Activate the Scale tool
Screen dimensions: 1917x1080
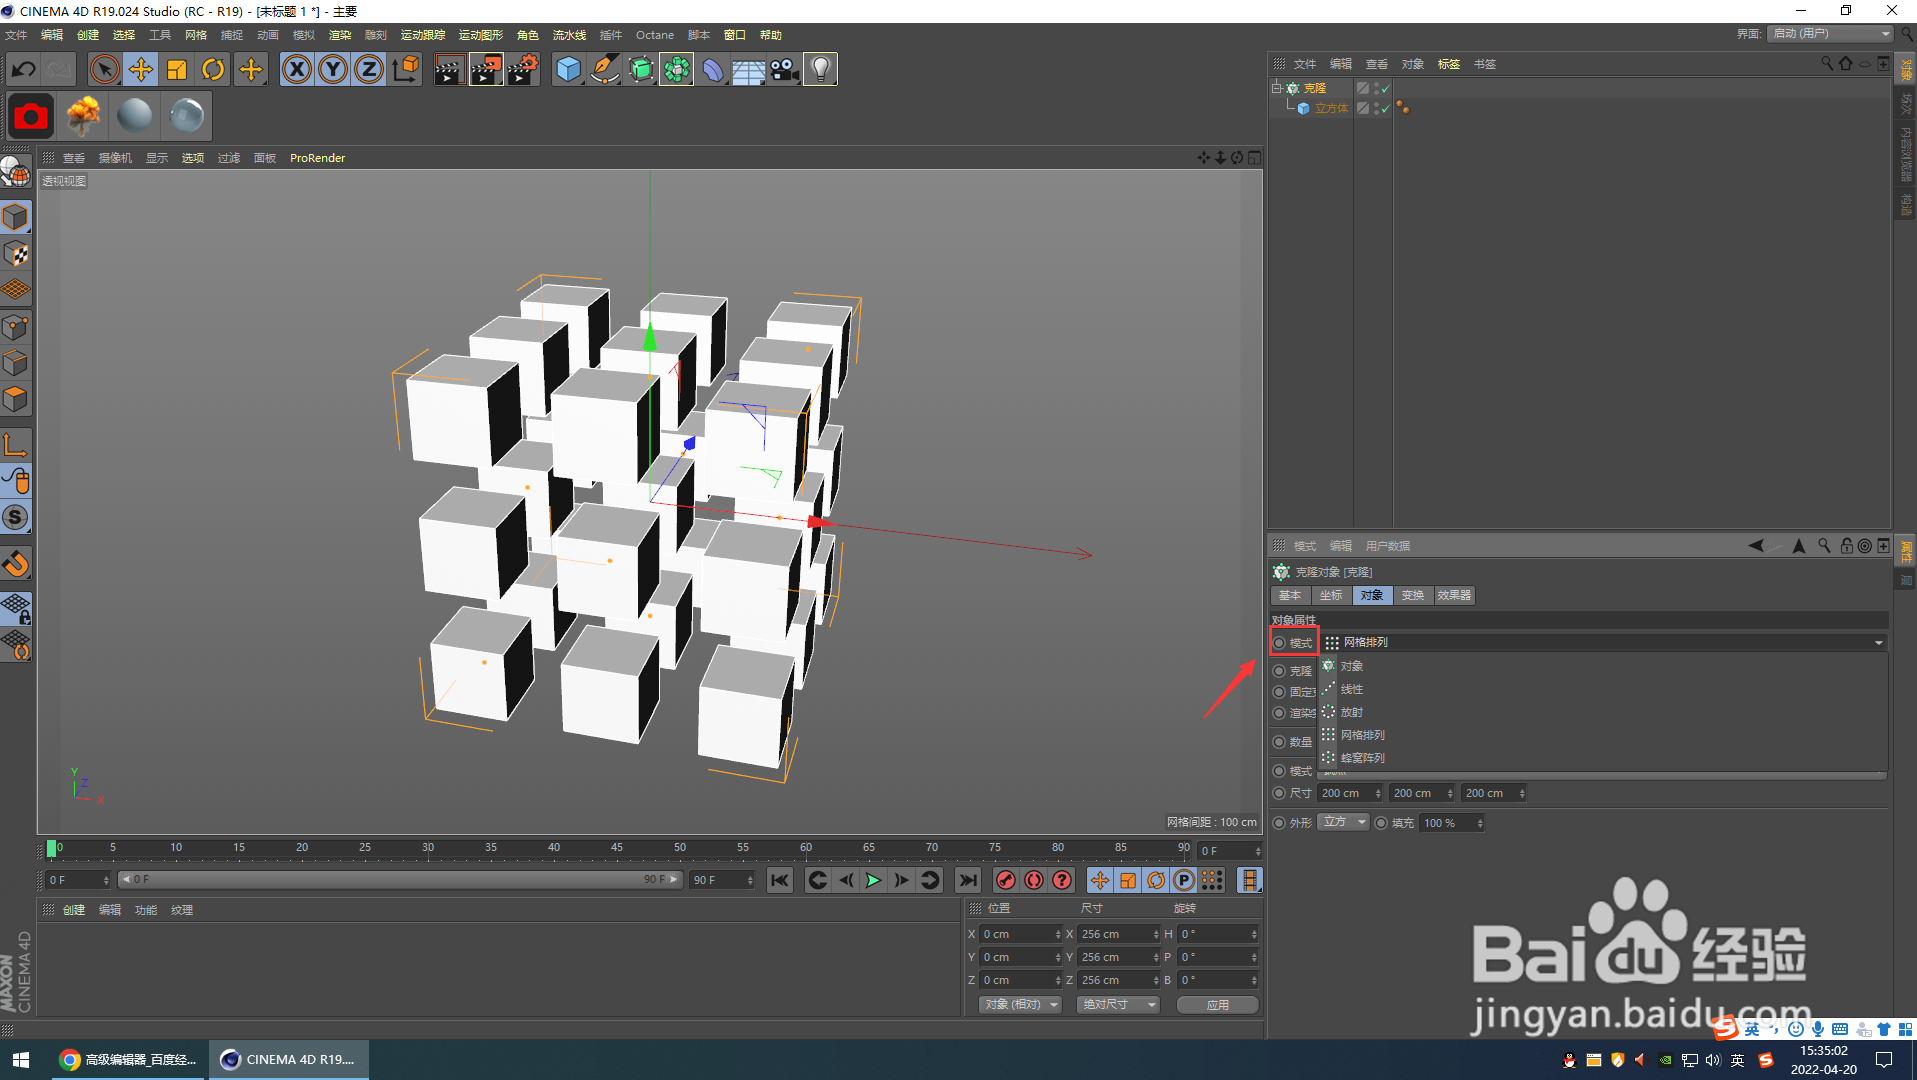177,69
